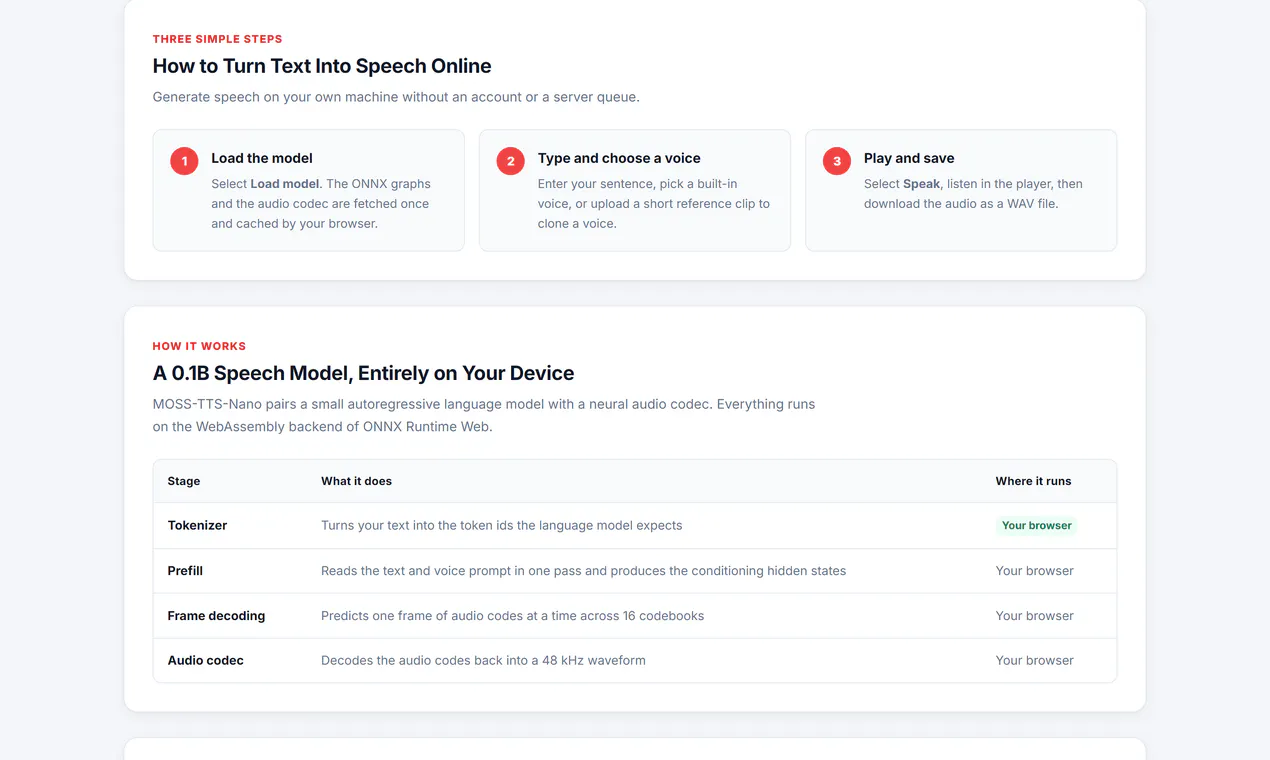Click the bold 'Load model' text in step one

pos(285,184)
